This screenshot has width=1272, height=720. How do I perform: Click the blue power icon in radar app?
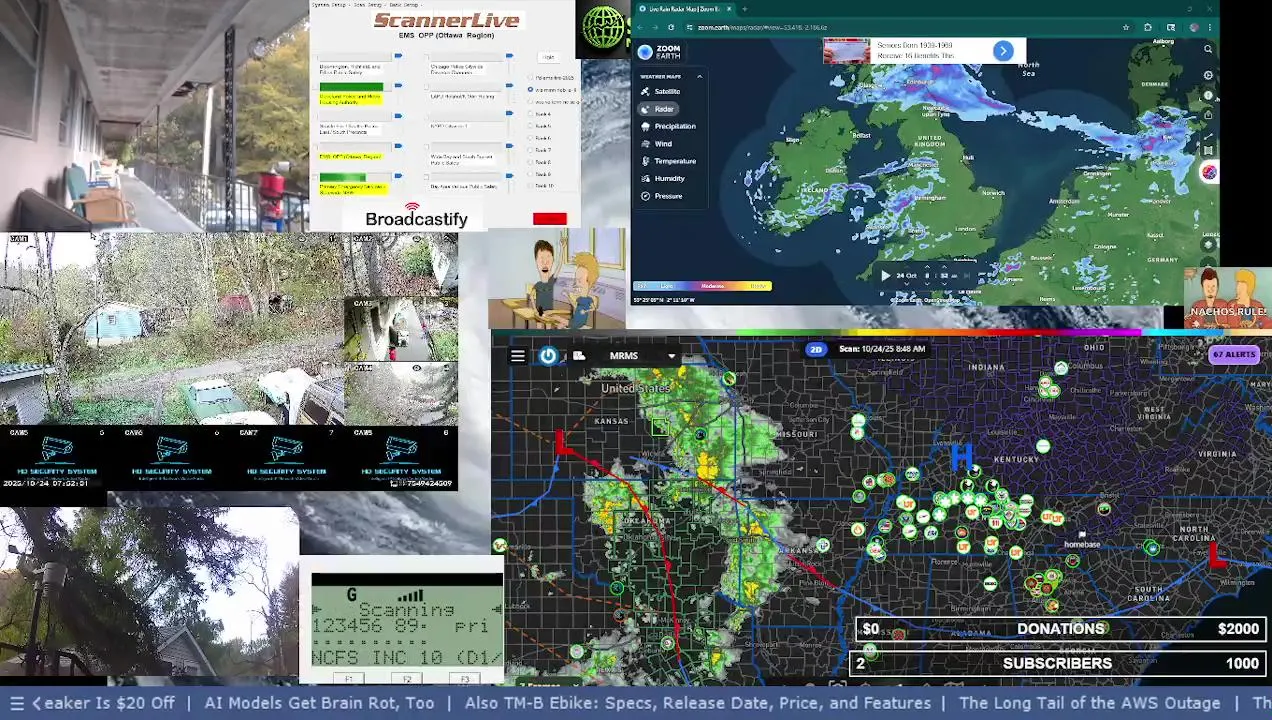tap(548, 356)
